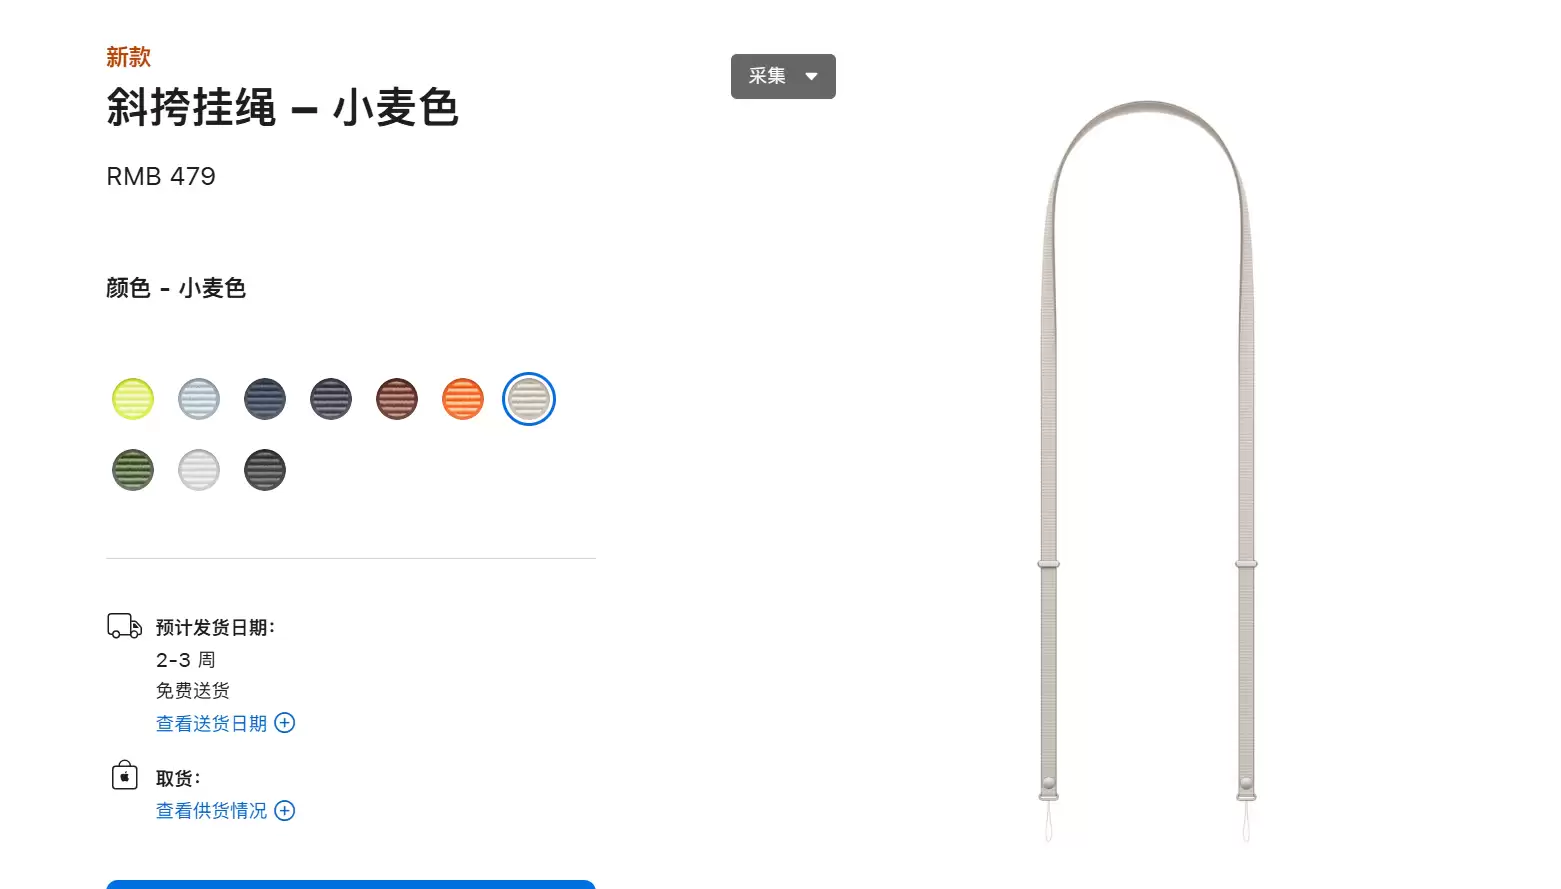Select the light gray strap swatch
Image resolution: width=1561 pixels, height=889 pixels.
tap(199, 470)
